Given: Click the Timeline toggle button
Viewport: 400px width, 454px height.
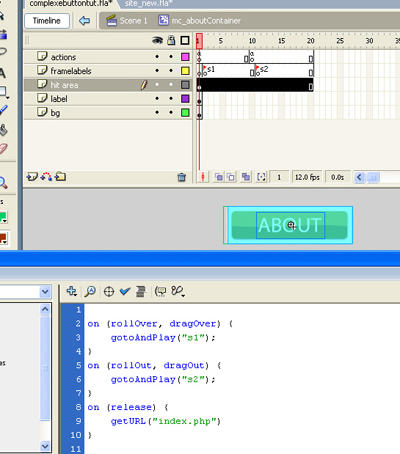Looking at the screenshot, I should point(47,21).
